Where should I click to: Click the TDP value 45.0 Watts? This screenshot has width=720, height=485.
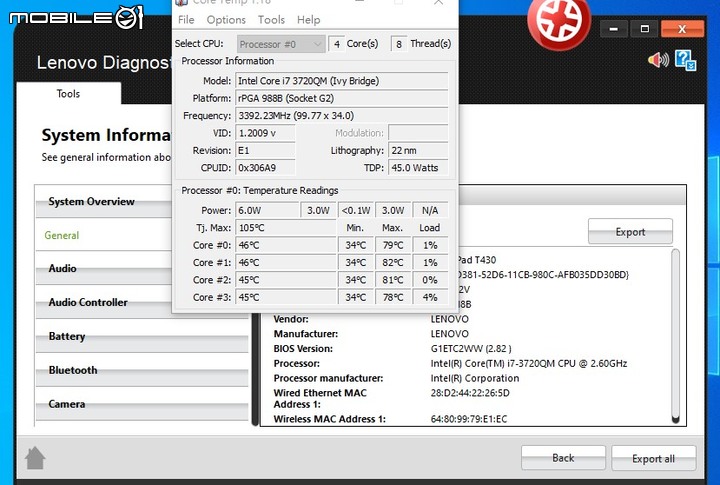point(418,168)
